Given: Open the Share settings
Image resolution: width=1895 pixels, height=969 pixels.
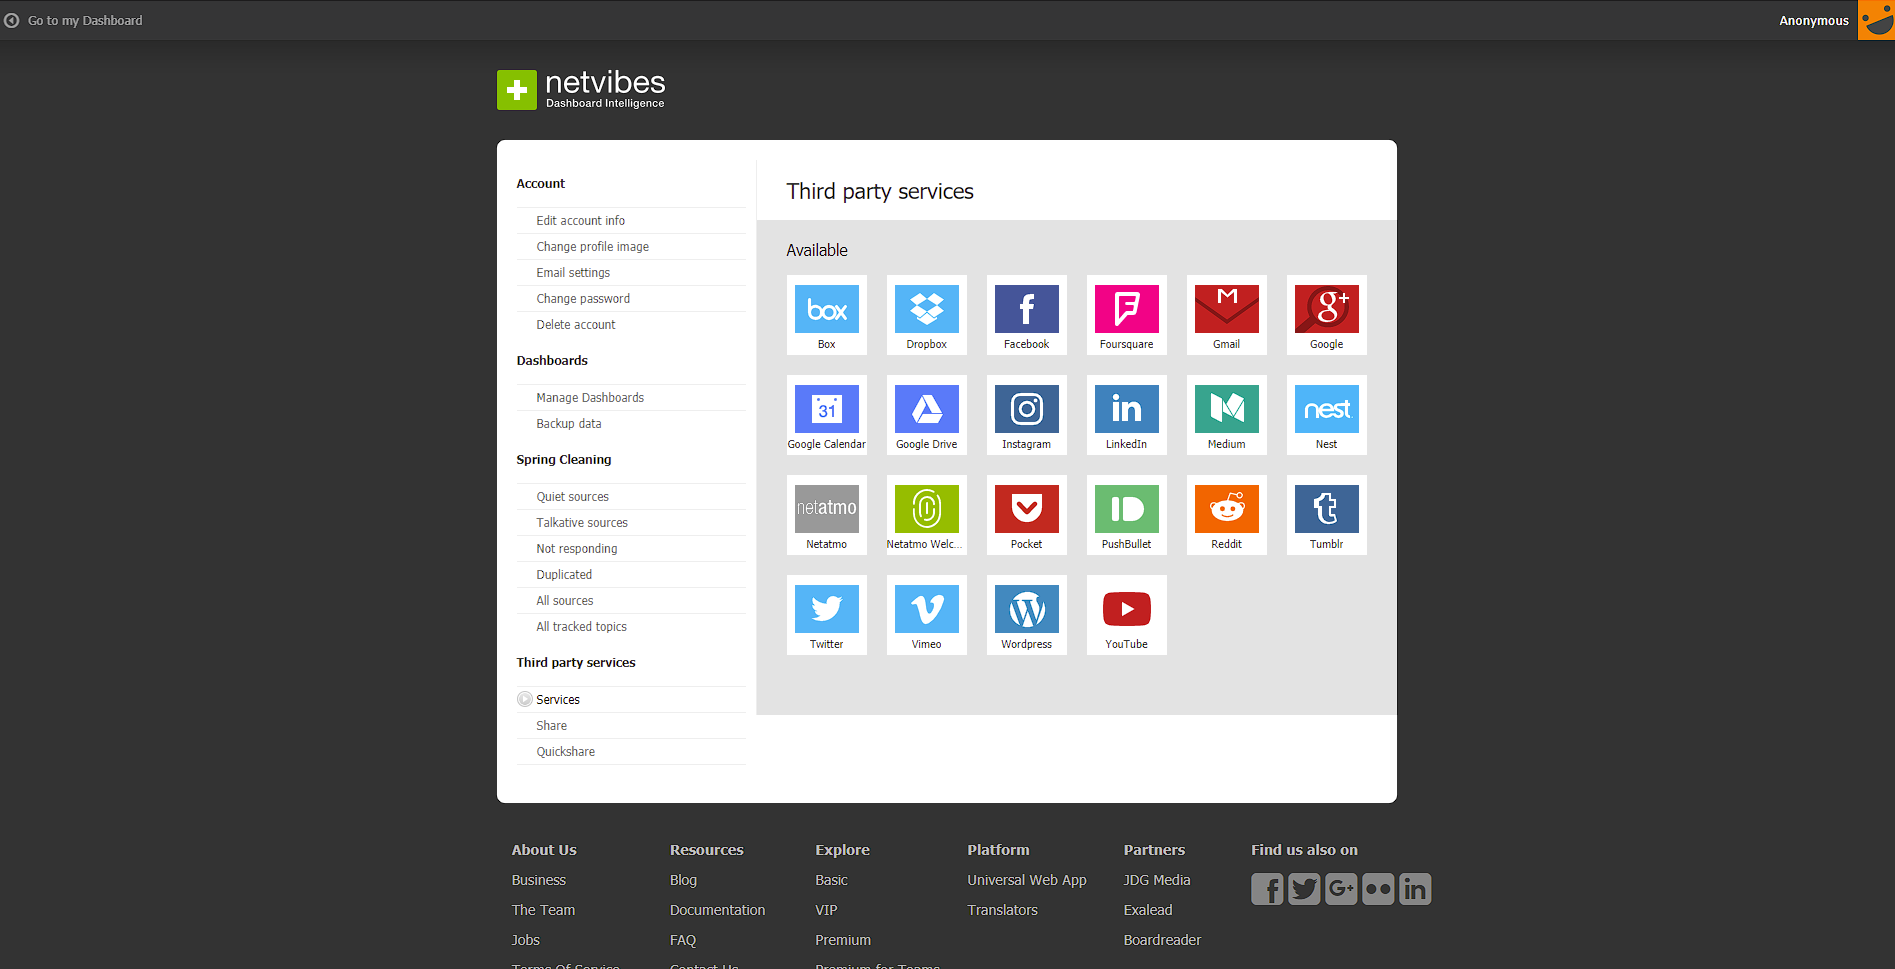Looking at the screenshot, I should coord(551,726).
